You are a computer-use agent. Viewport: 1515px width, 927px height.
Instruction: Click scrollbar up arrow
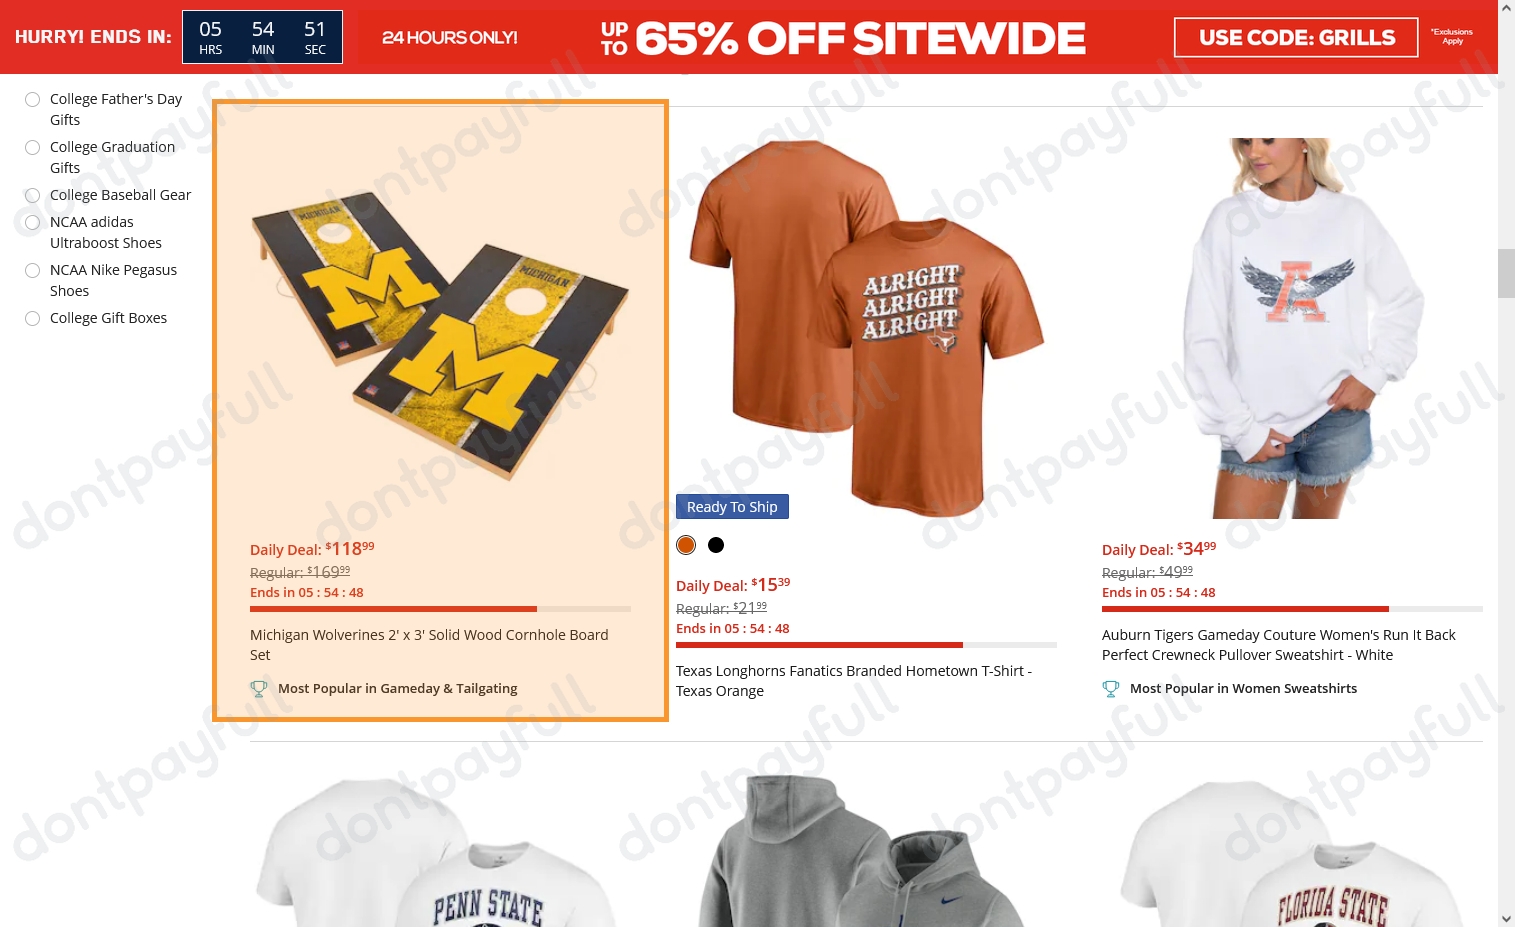point(1506,8)
